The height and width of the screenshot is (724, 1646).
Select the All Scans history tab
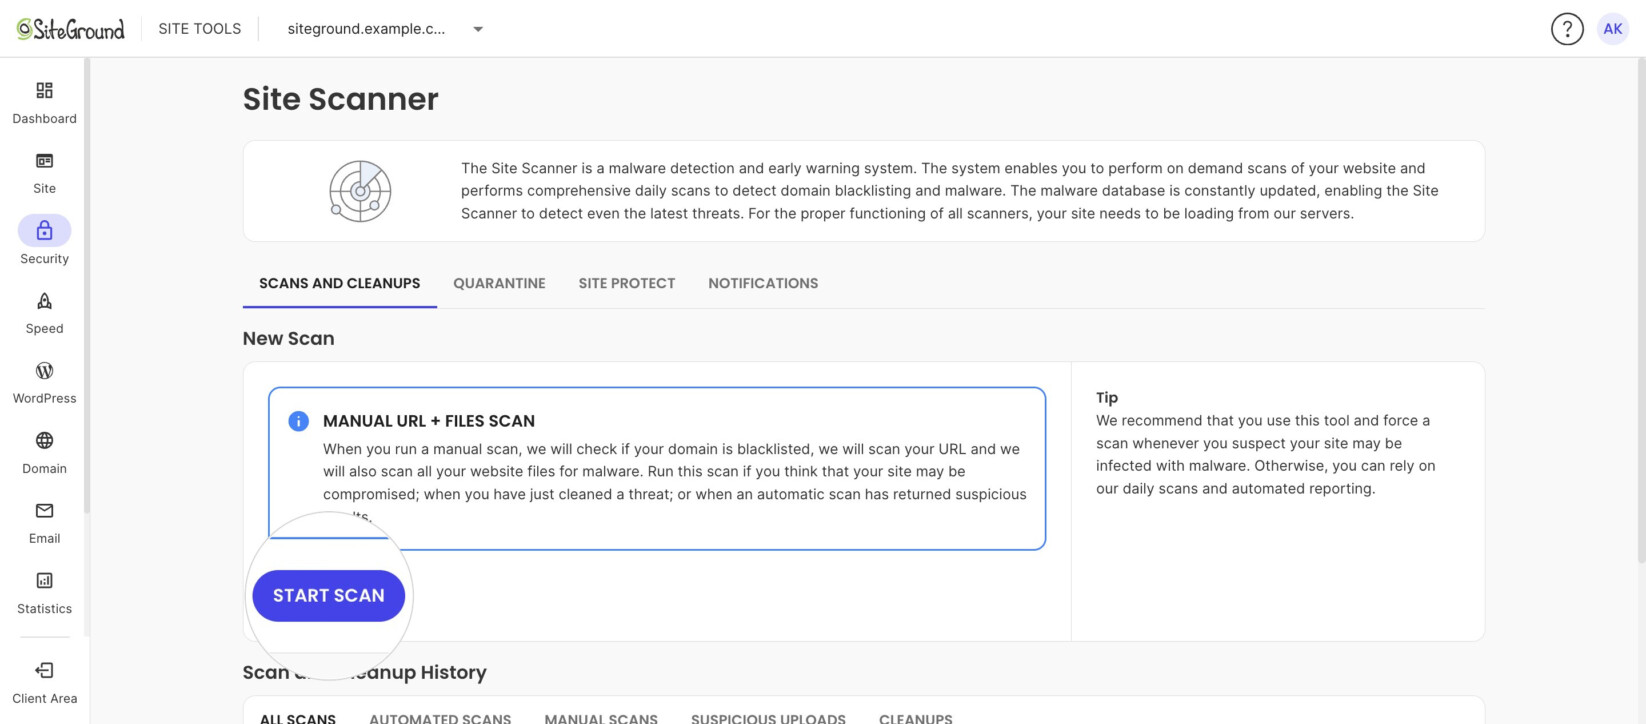pyautogui.click(x=298, y=717)
